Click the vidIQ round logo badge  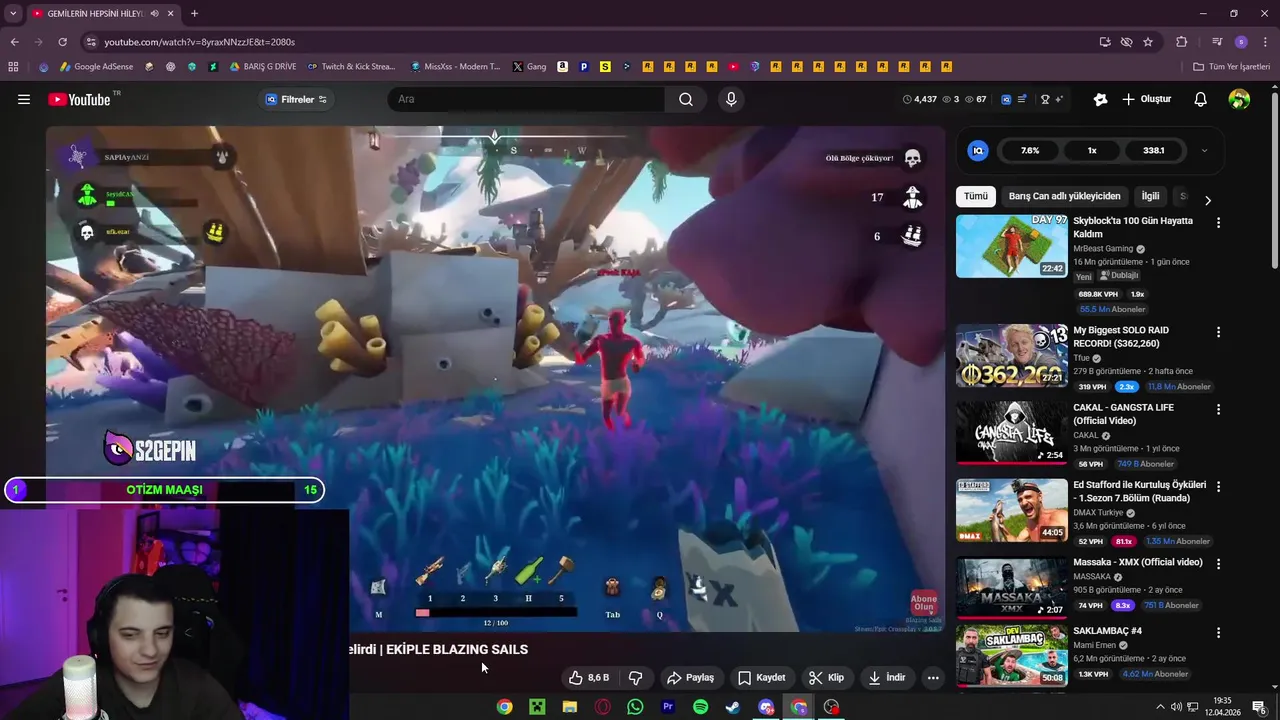point(978,150)
